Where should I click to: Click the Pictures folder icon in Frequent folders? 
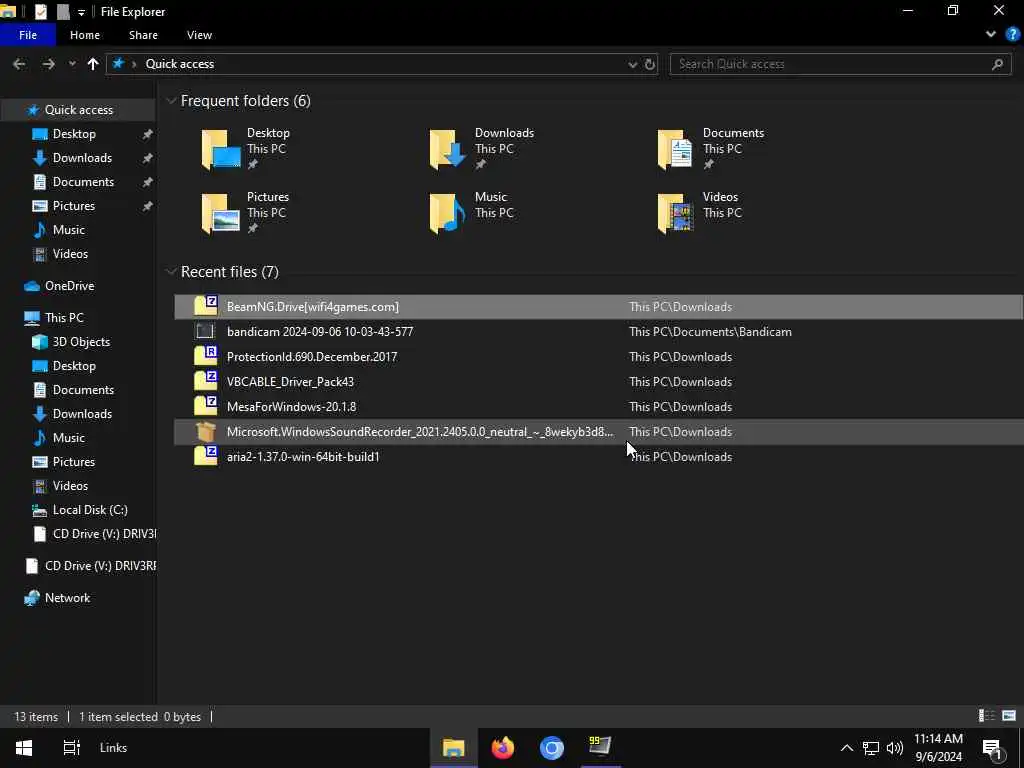point(221,214)
